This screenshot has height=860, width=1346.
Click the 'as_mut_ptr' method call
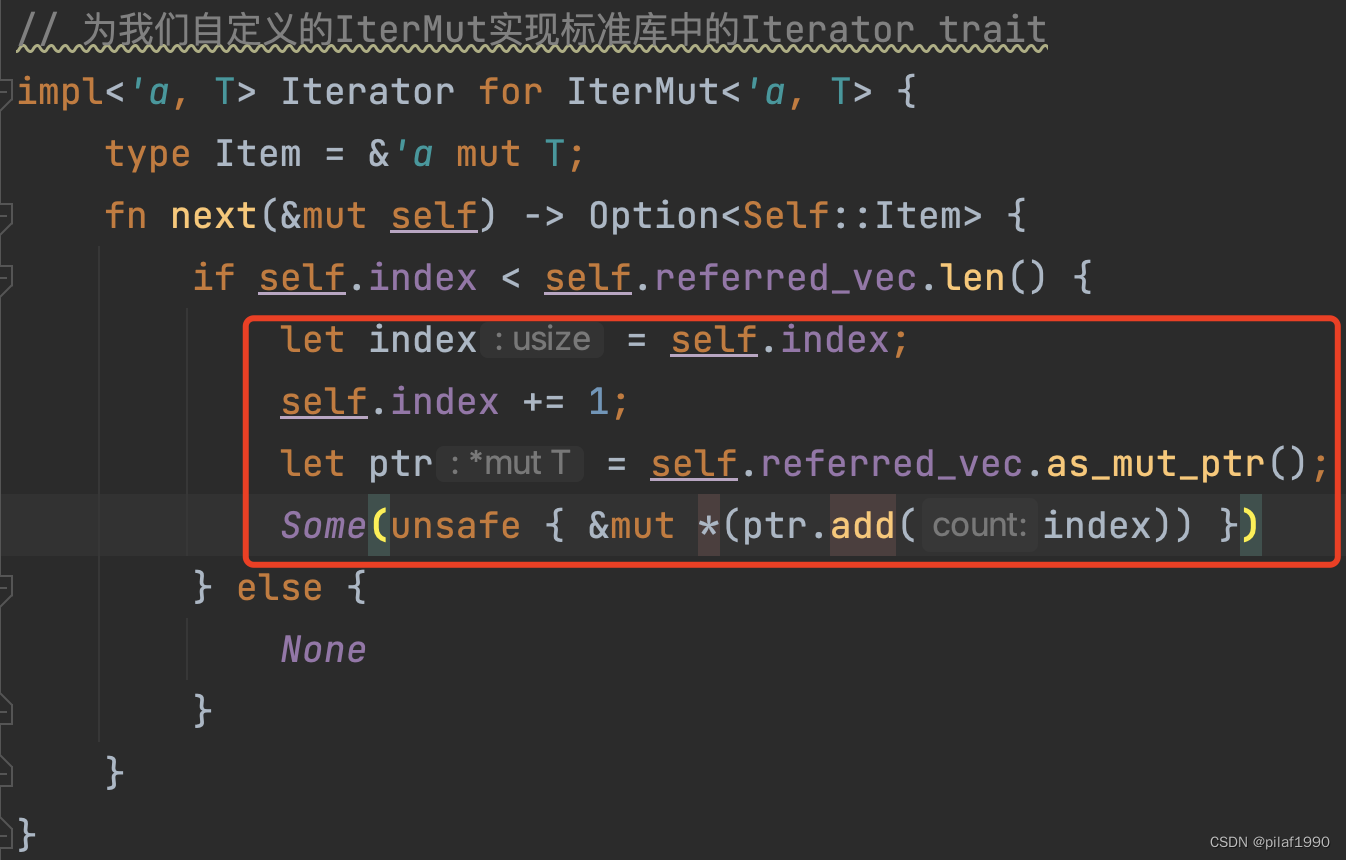tap(1156, 464)
